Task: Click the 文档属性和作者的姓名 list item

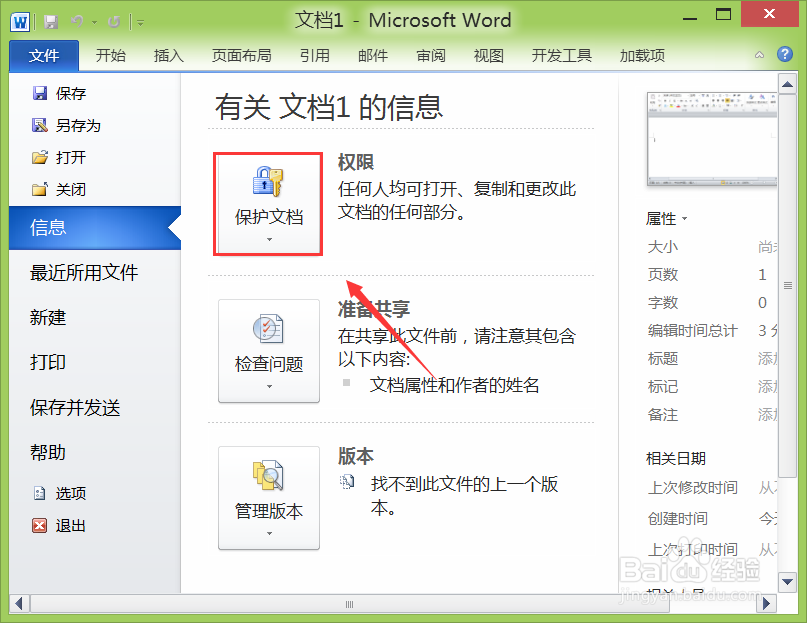Action: coord(454,385)
